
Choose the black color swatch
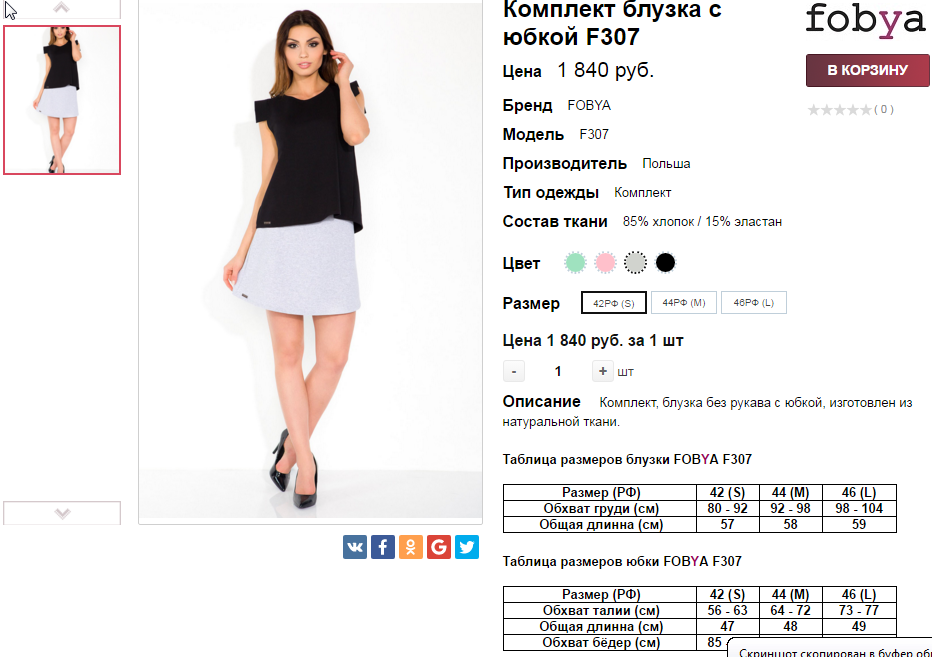click(665, 262)
